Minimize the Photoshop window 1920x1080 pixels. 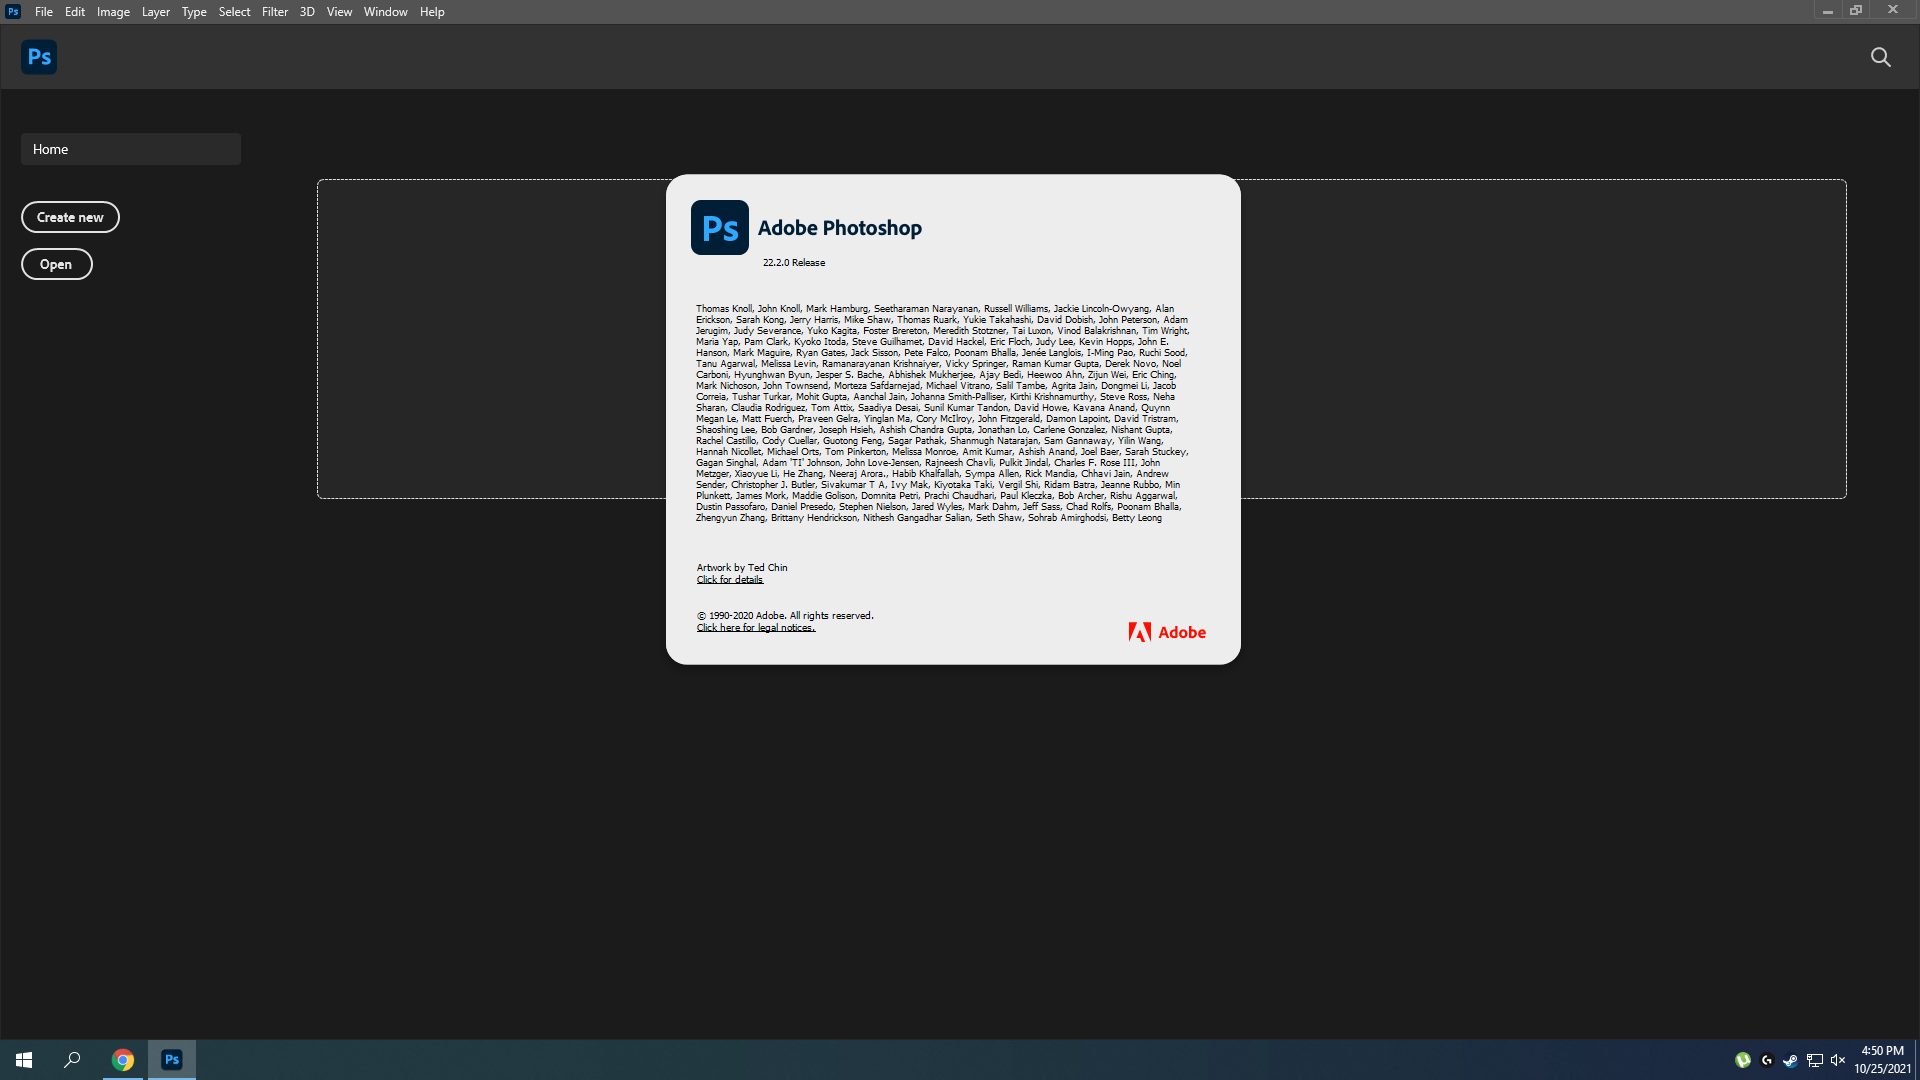pyautogui.click(x=1827, y=11)
